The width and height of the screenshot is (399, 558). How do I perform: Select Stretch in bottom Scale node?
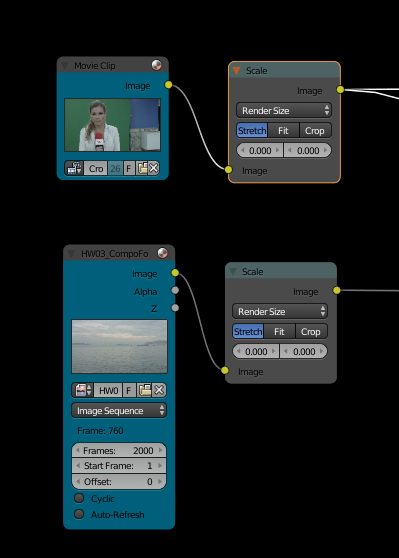pyautogui.click(x=248, y=332)
